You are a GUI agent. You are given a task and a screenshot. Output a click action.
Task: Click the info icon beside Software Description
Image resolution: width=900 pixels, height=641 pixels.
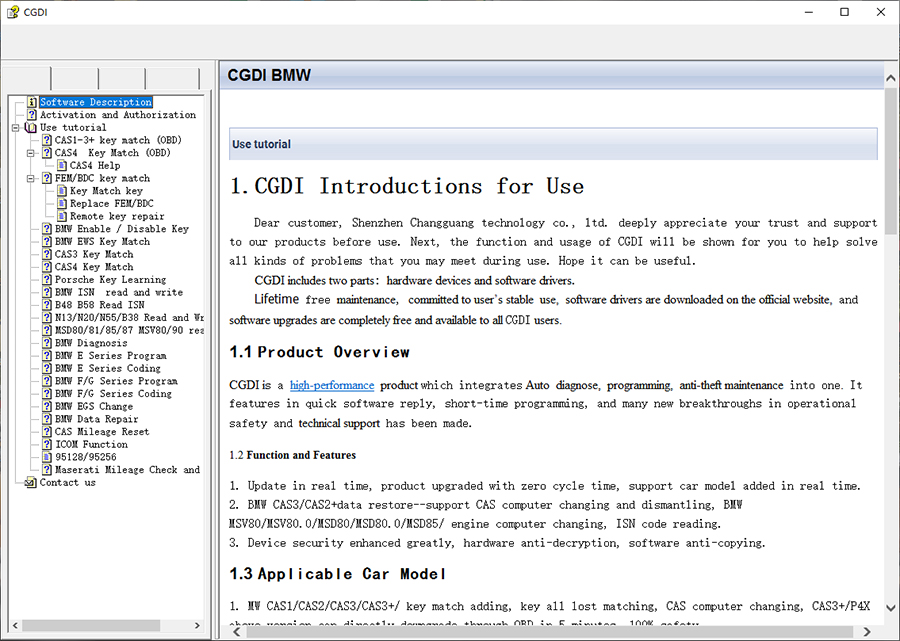coord(32,102)
